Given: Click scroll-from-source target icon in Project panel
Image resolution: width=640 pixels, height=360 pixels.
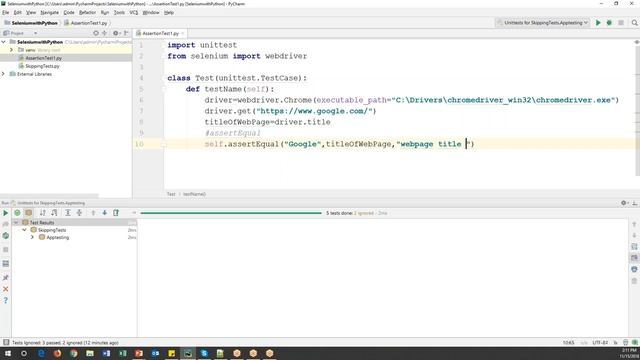Looking at the screenshot, I should 96,33.
